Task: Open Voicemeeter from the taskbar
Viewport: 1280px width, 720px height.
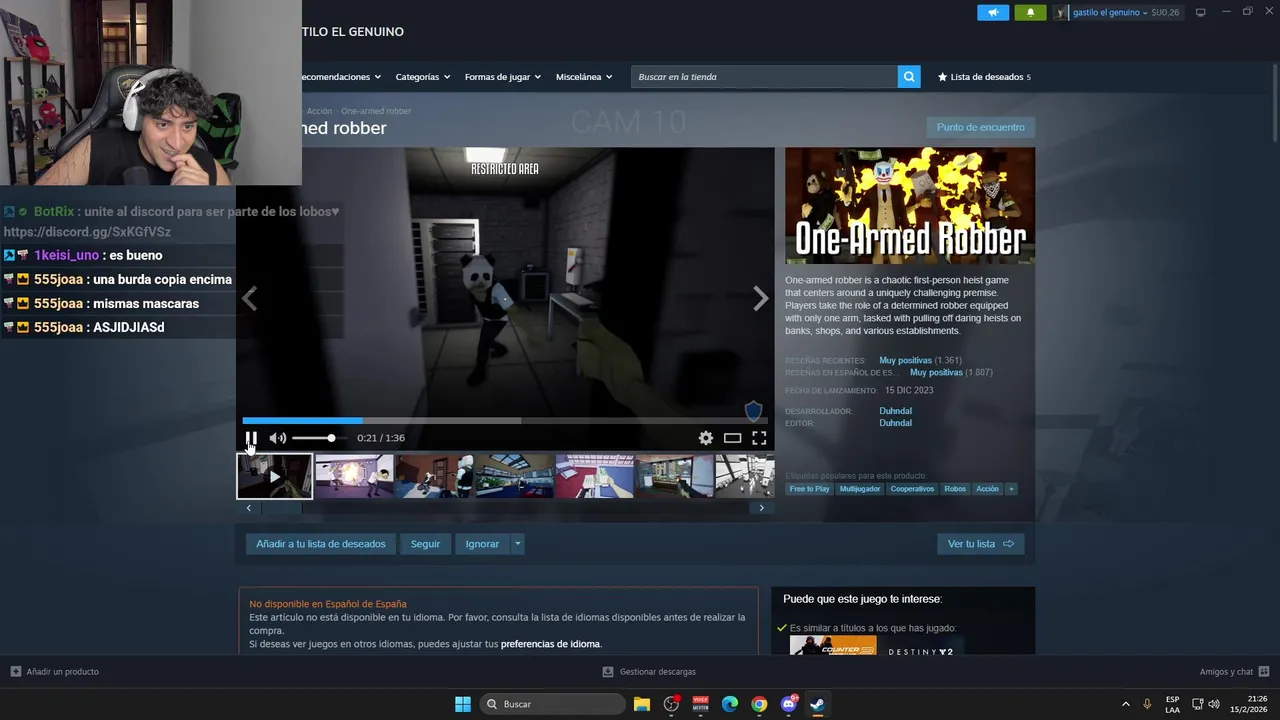Action: [x=700, y=704]
